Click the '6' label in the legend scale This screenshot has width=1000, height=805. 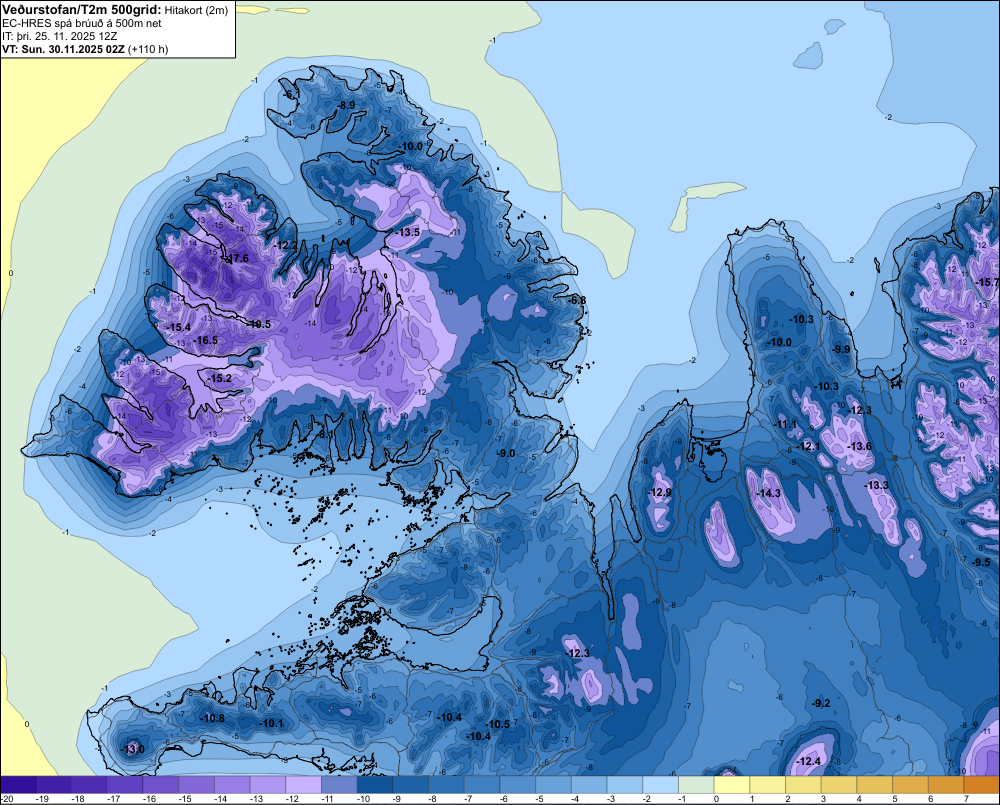coord(931,799)
